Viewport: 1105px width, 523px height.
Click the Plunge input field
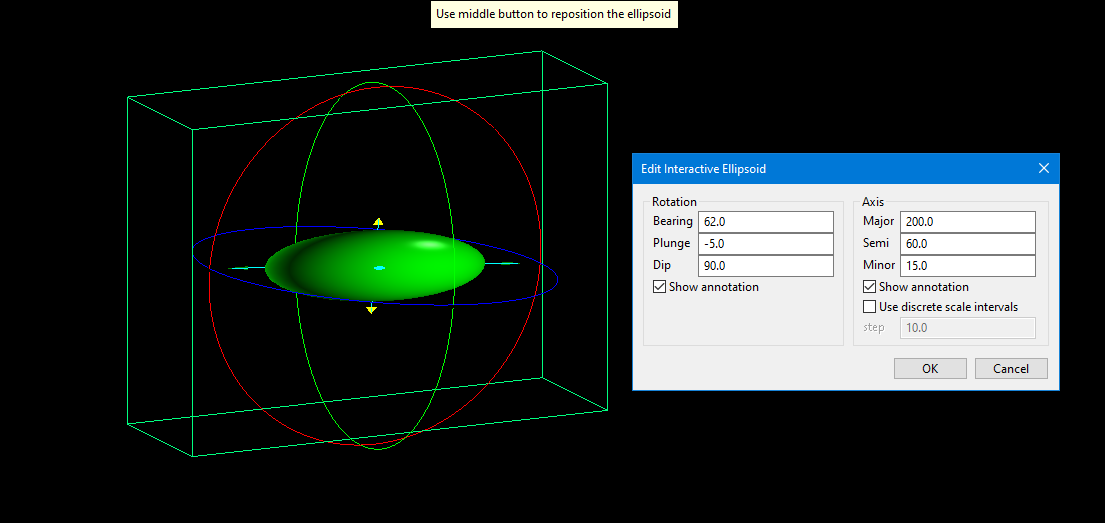pos(765,244)
